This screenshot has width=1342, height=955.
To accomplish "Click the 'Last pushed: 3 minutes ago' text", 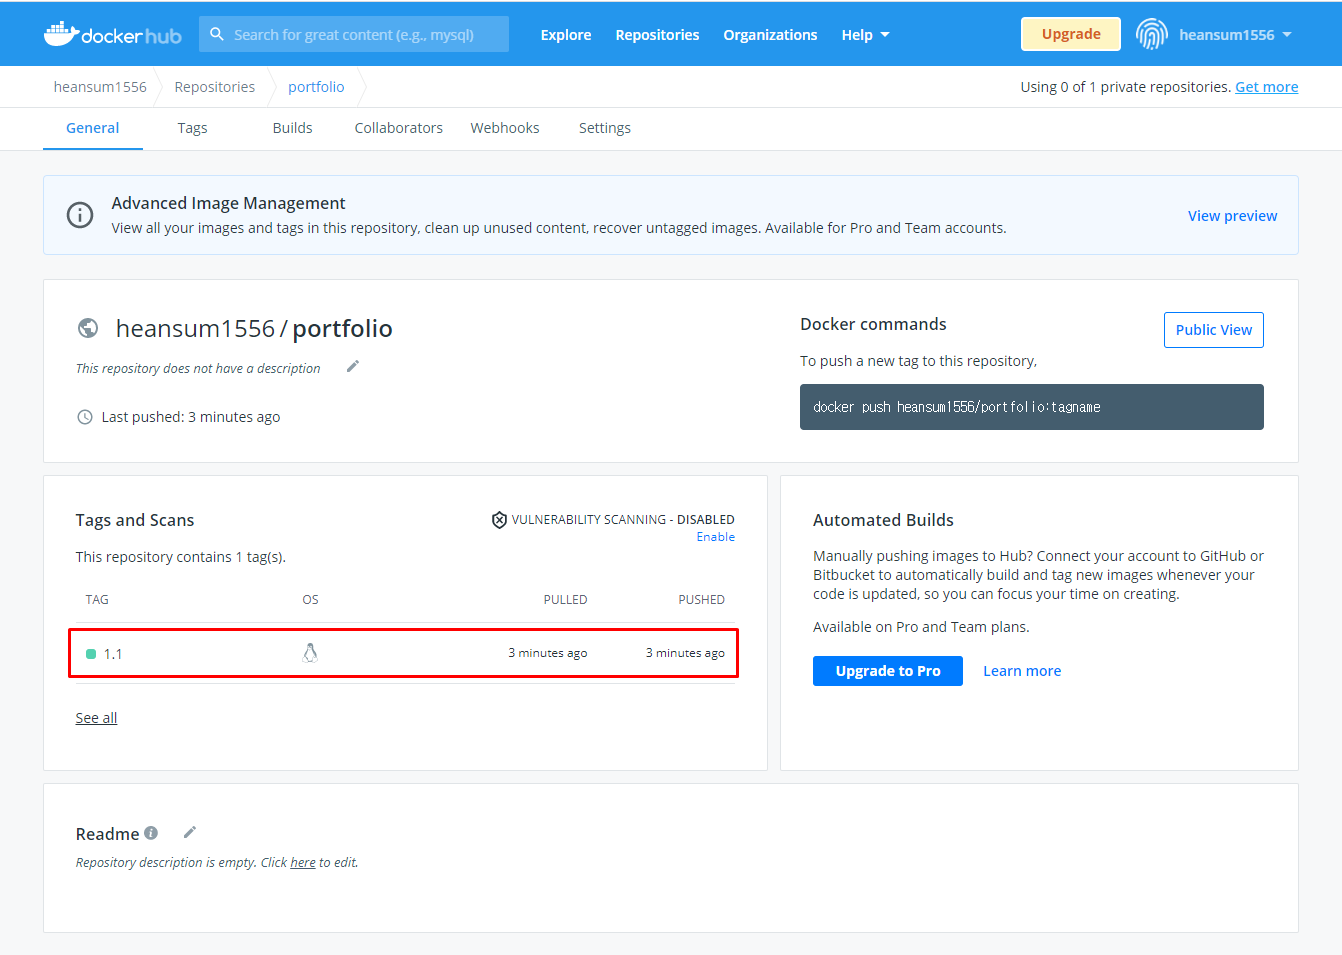I will pyautogui.click(x=191, y=417).
